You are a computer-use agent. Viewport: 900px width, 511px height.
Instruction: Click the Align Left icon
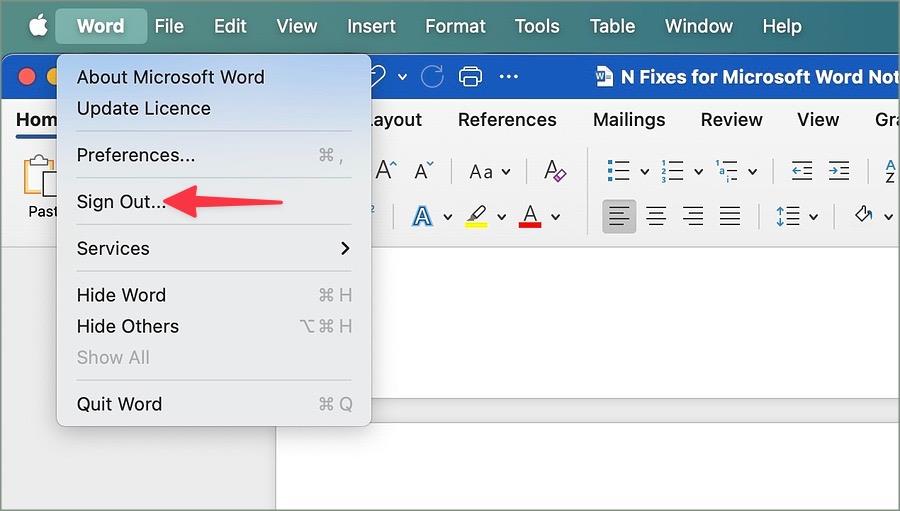coord(619,216)
